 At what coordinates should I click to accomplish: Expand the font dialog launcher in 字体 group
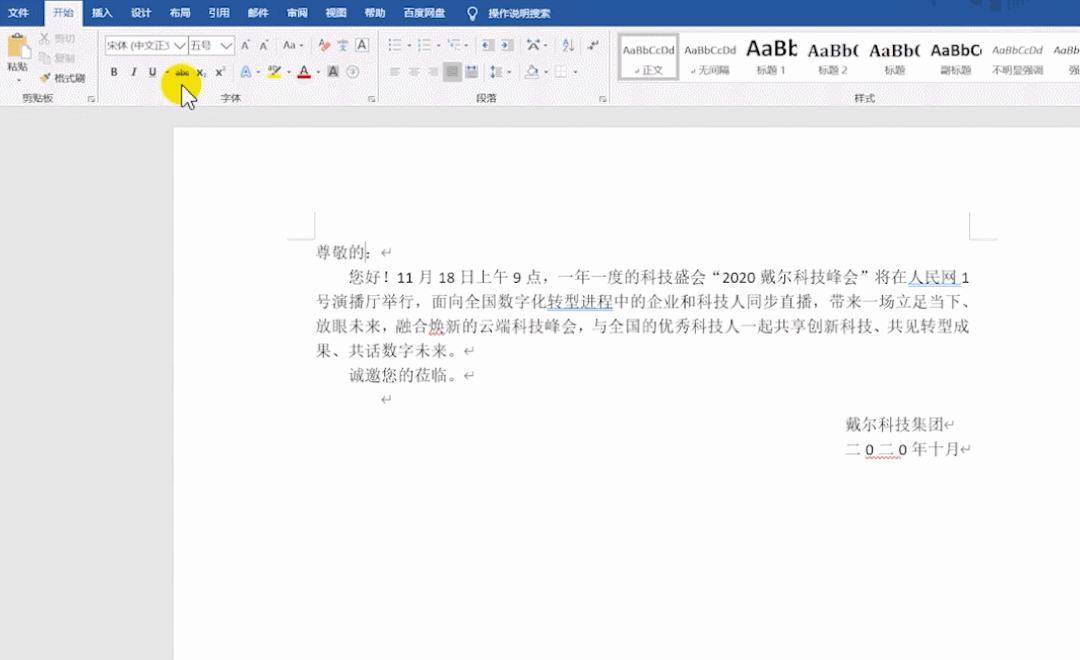click(x=371, y=99)
